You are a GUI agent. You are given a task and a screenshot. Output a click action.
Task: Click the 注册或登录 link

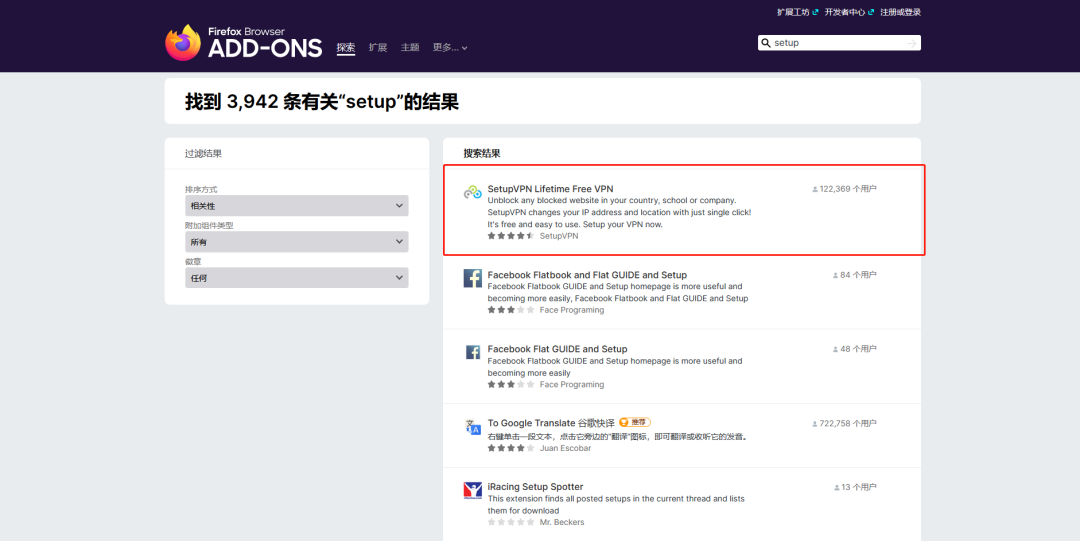[900, 12]
